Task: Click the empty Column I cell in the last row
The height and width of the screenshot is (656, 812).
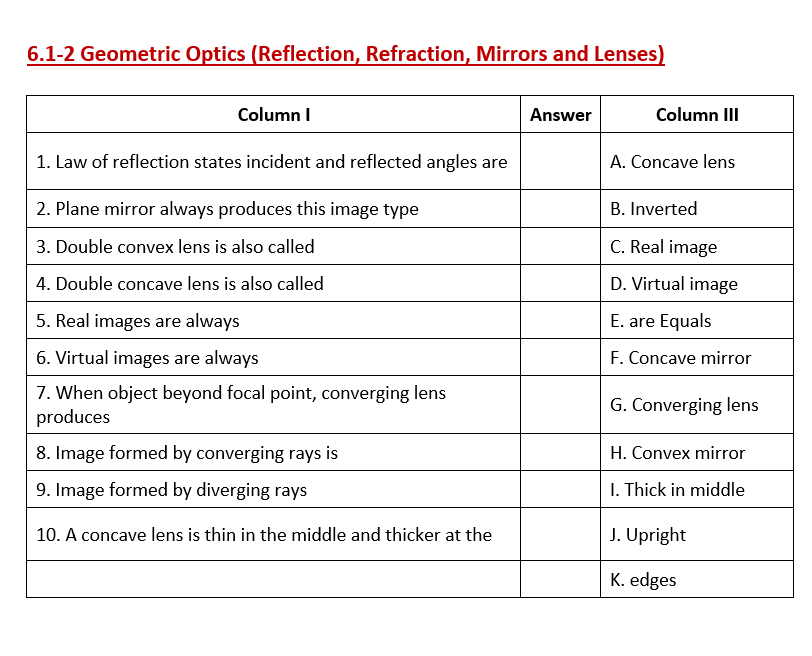Action: [273, 580]
